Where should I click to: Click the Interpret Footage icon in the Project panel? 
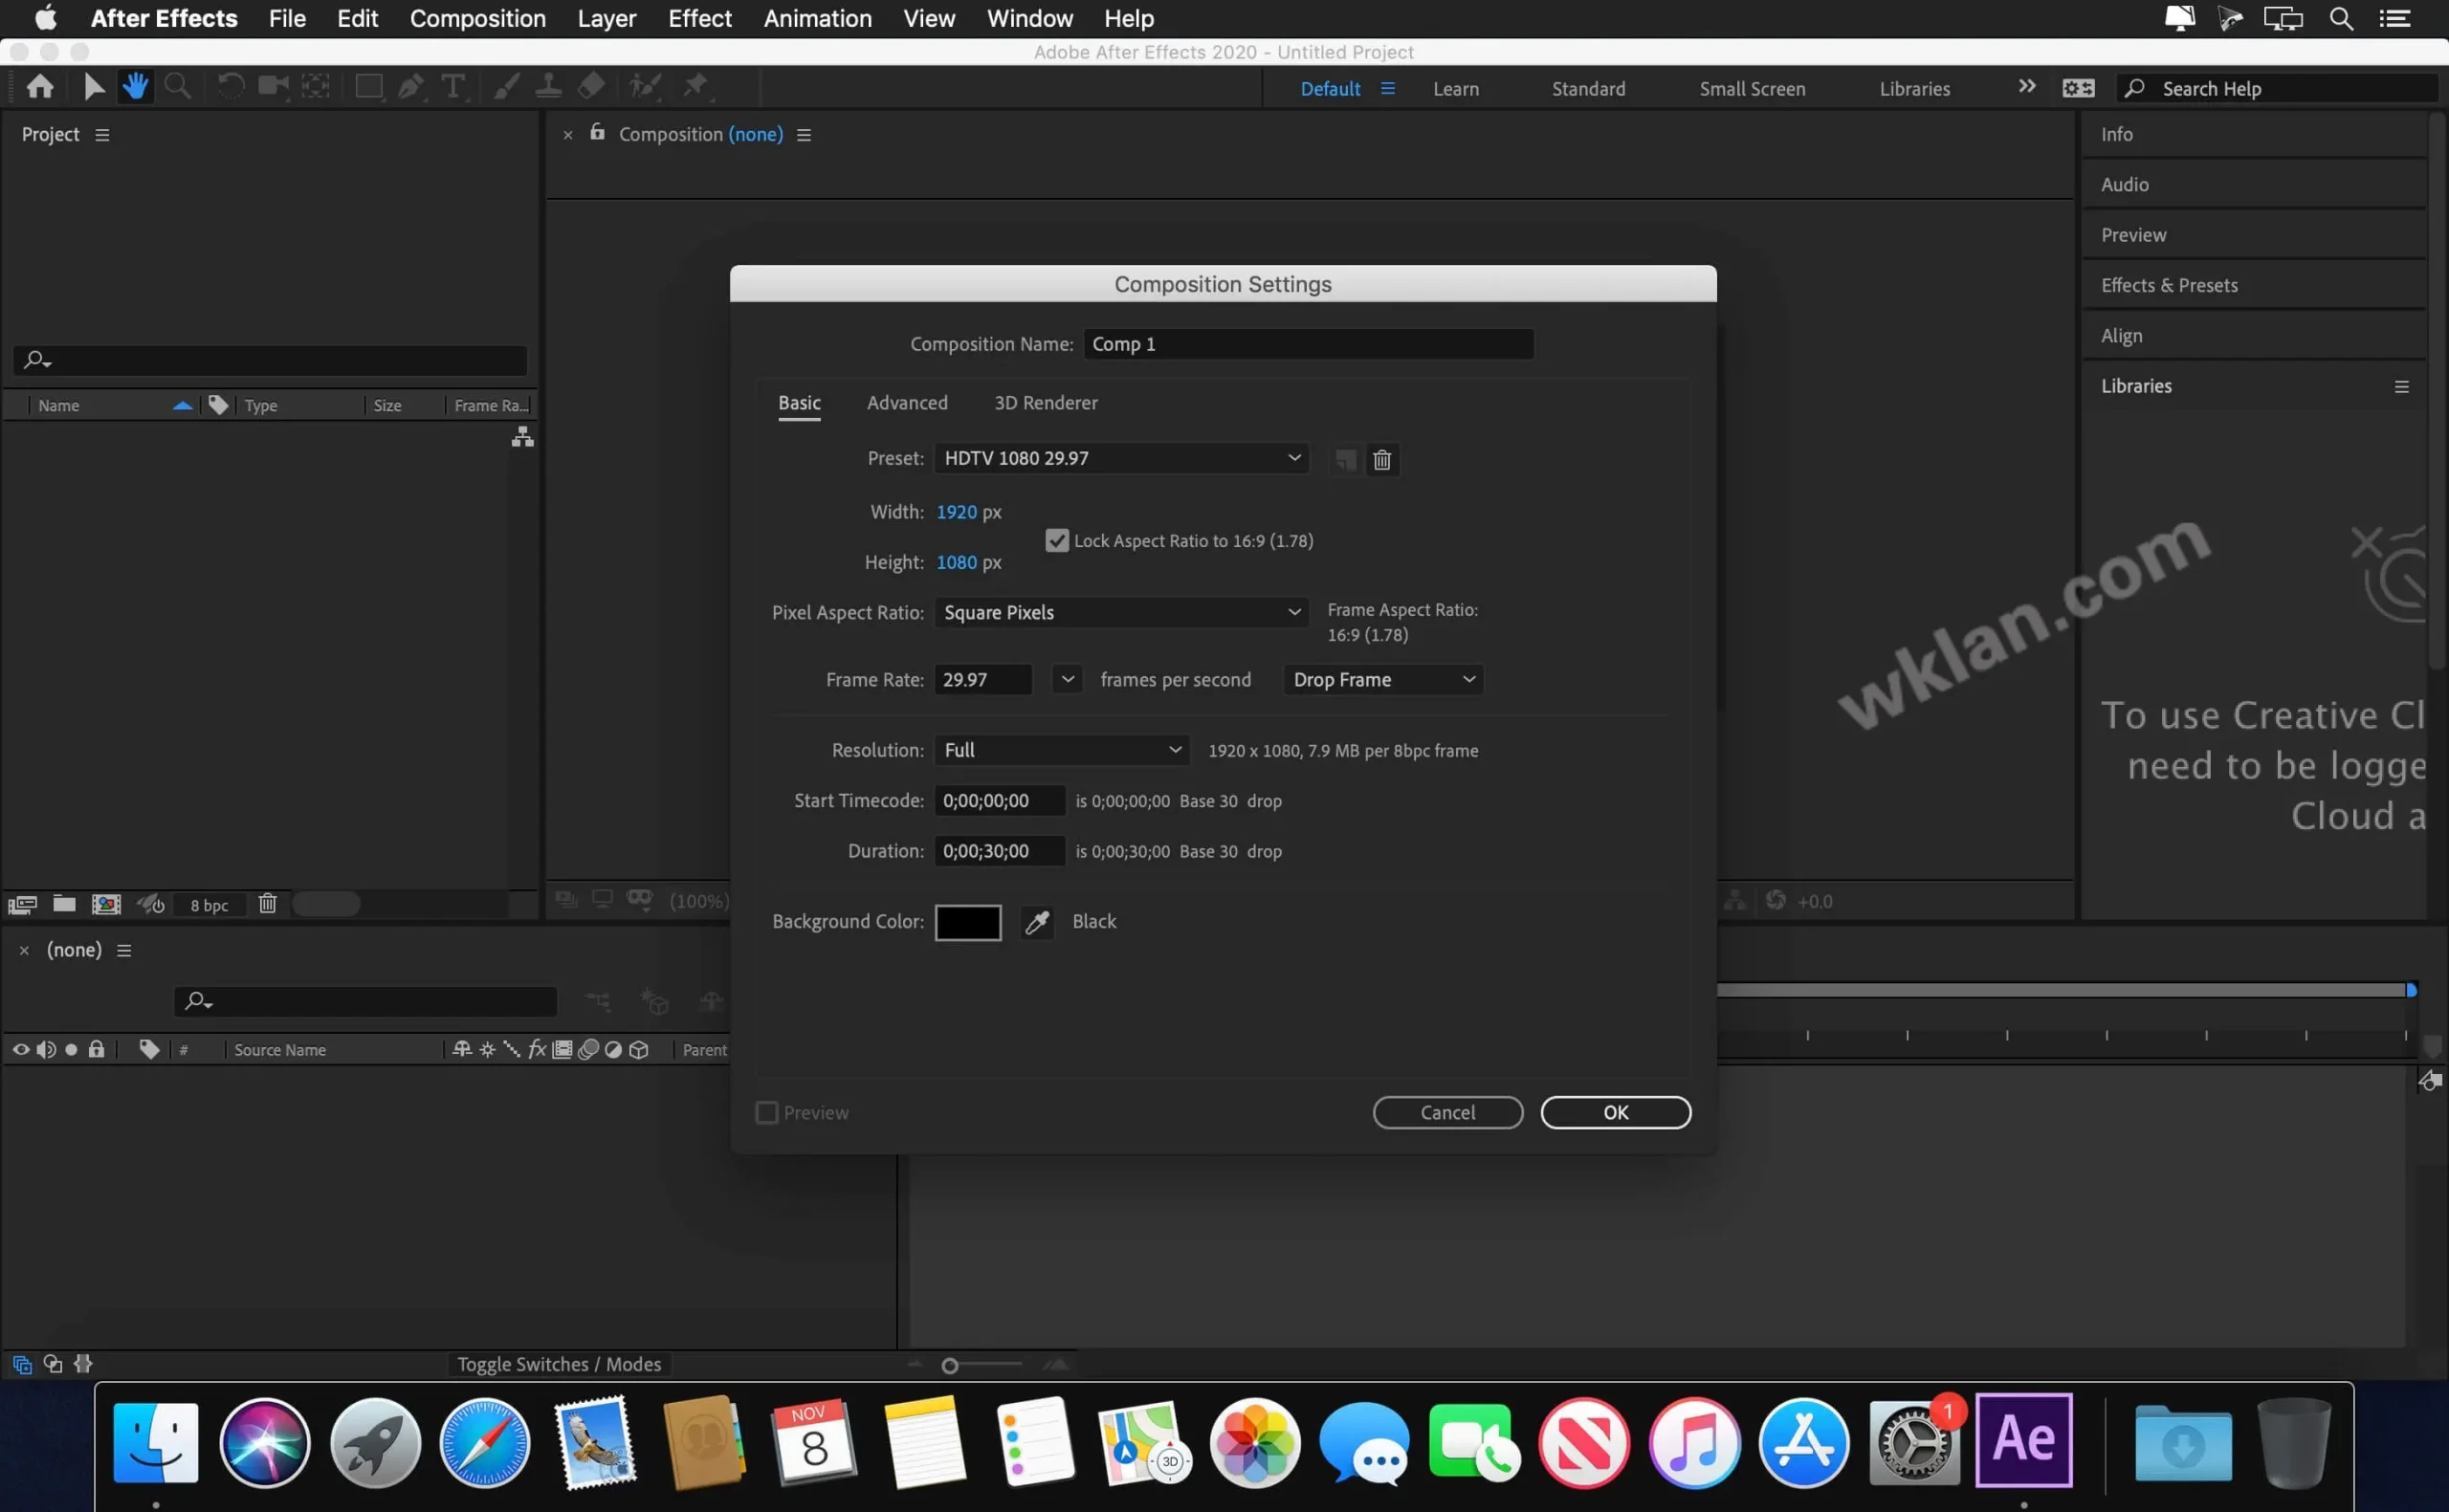click(22, 904)
